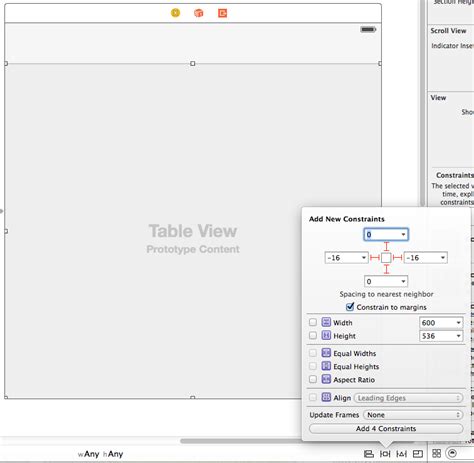The width and height of the screenshot is (474, 463).
Task: Open Resolve Auto Layout Issues icon
Action: coord(401,454)
